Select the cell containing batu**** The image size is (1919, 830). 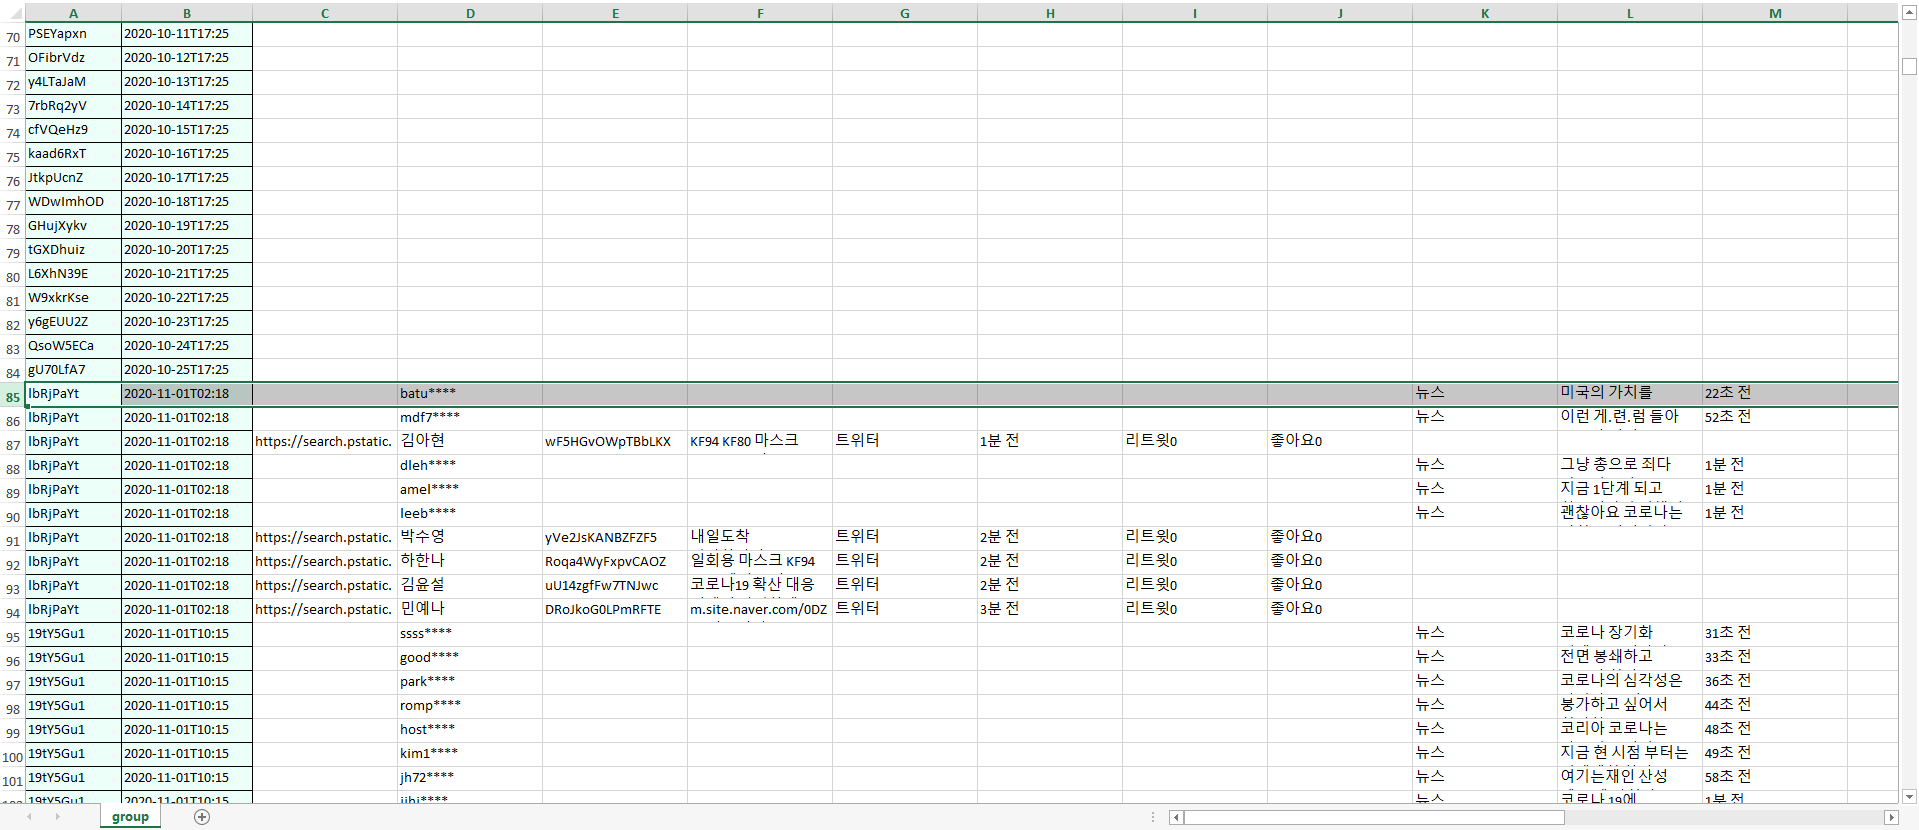pos(470,394)
